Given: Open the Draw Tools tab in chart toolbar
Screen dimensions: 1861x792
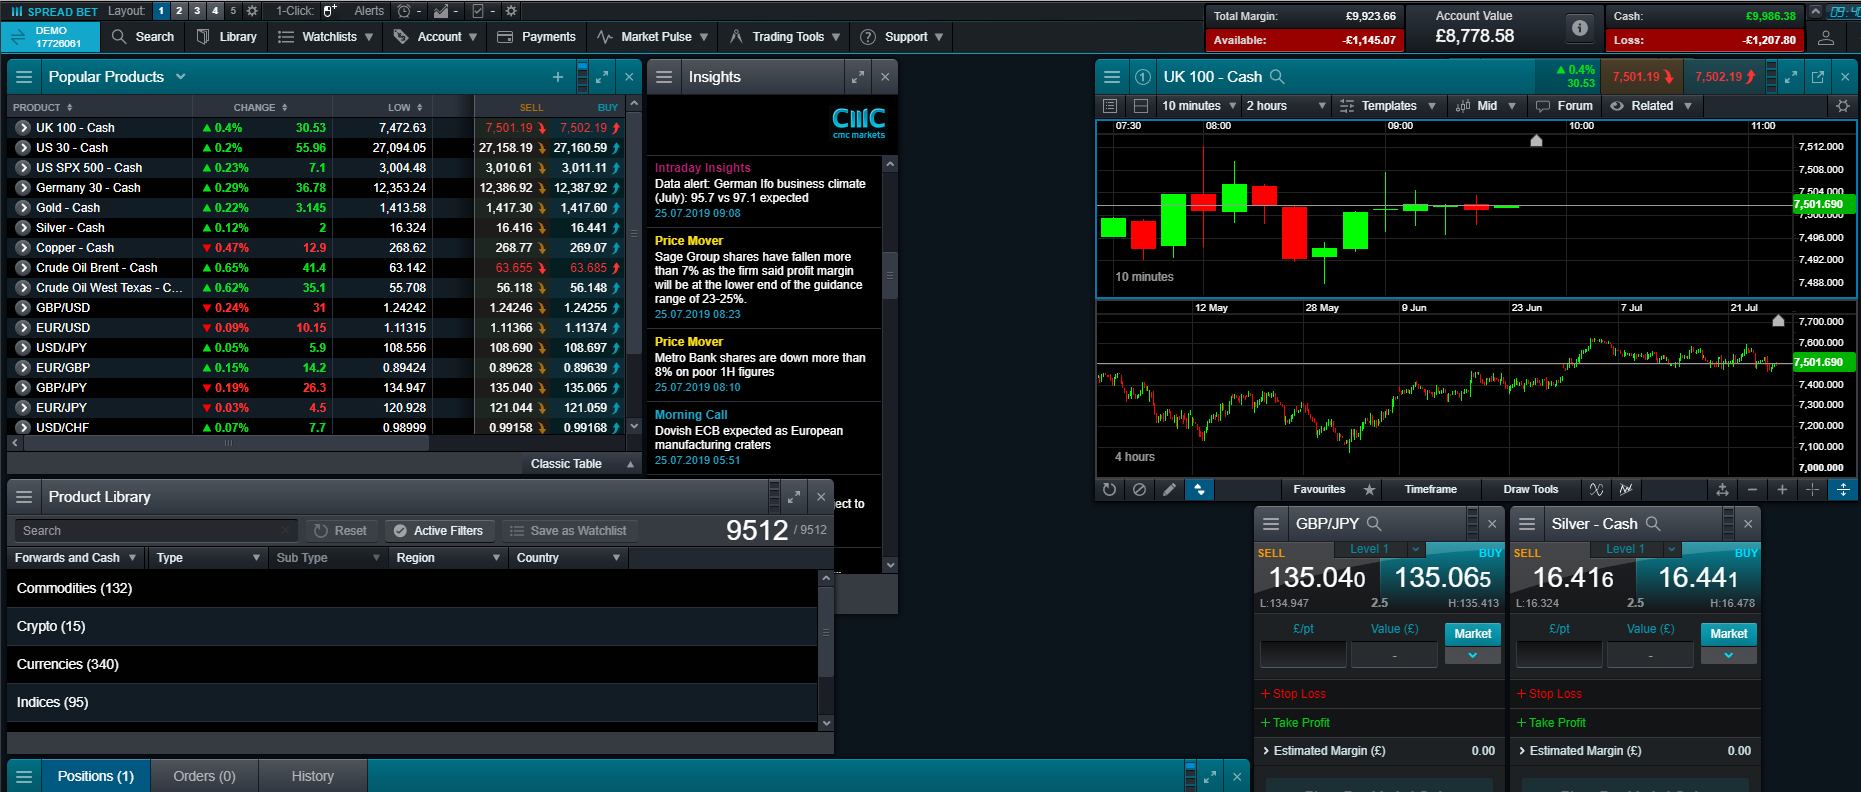Looking at the screenshot, I should point(1530,490).
